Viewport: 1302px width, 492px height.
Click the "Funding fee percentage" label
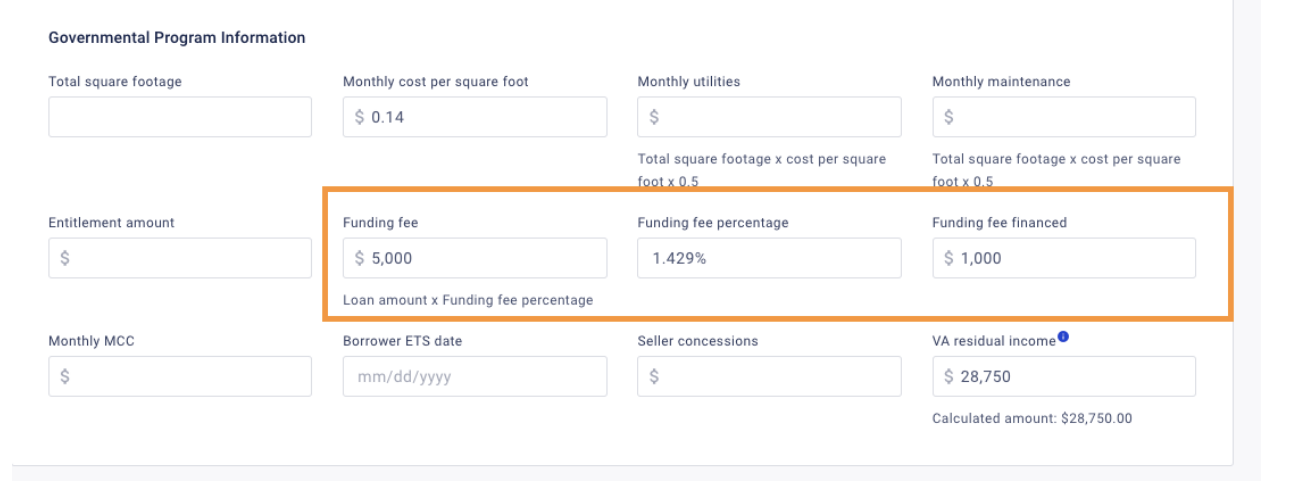click(713, 223)
